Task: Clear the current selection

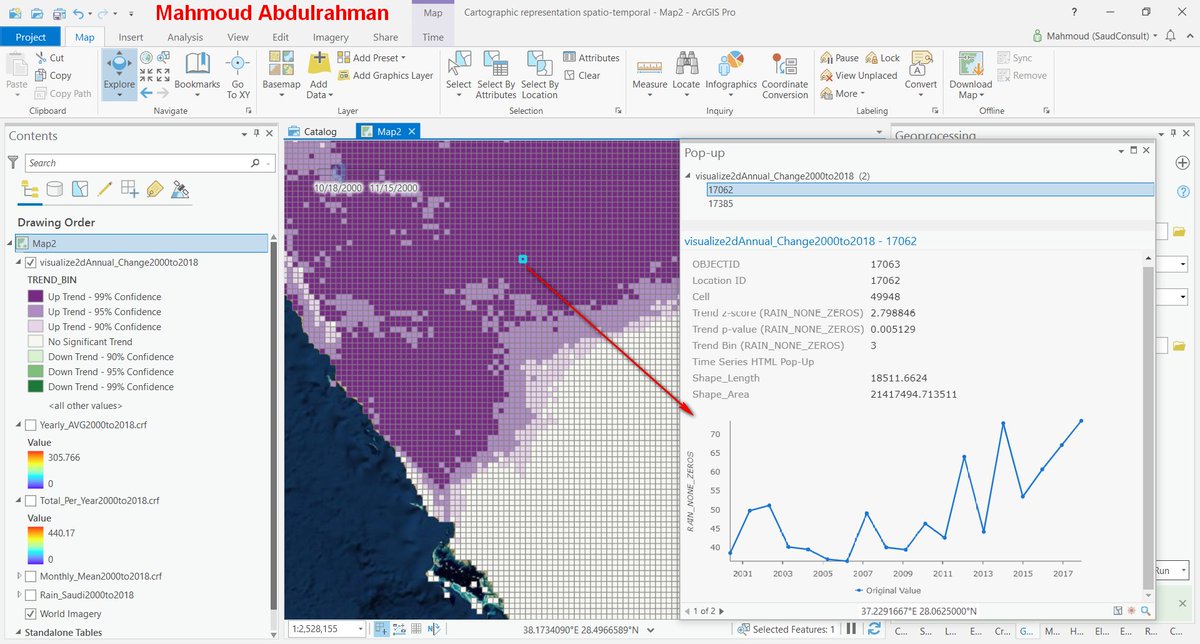Action: pos(582,76)
